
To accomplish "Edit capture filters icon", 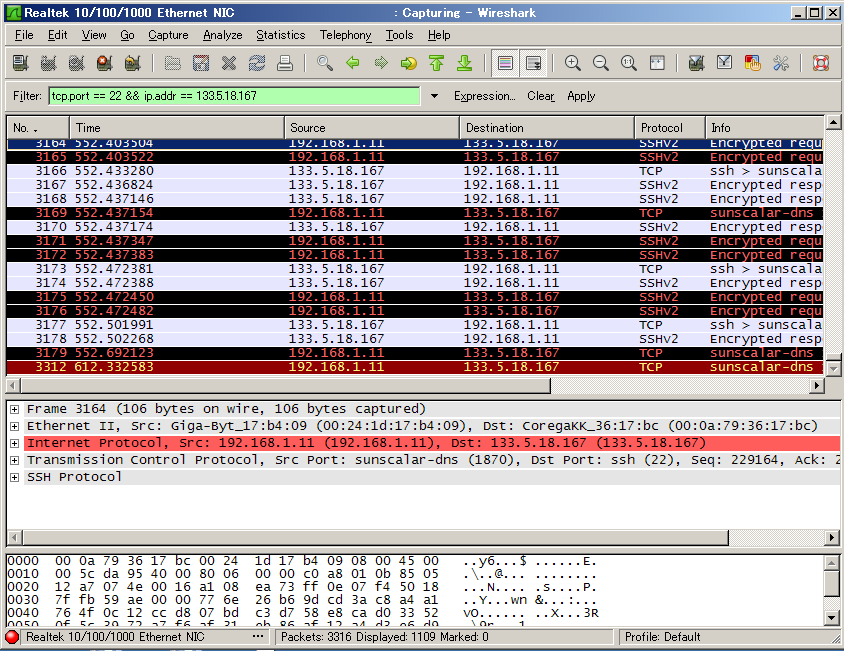I will (697, 63).
